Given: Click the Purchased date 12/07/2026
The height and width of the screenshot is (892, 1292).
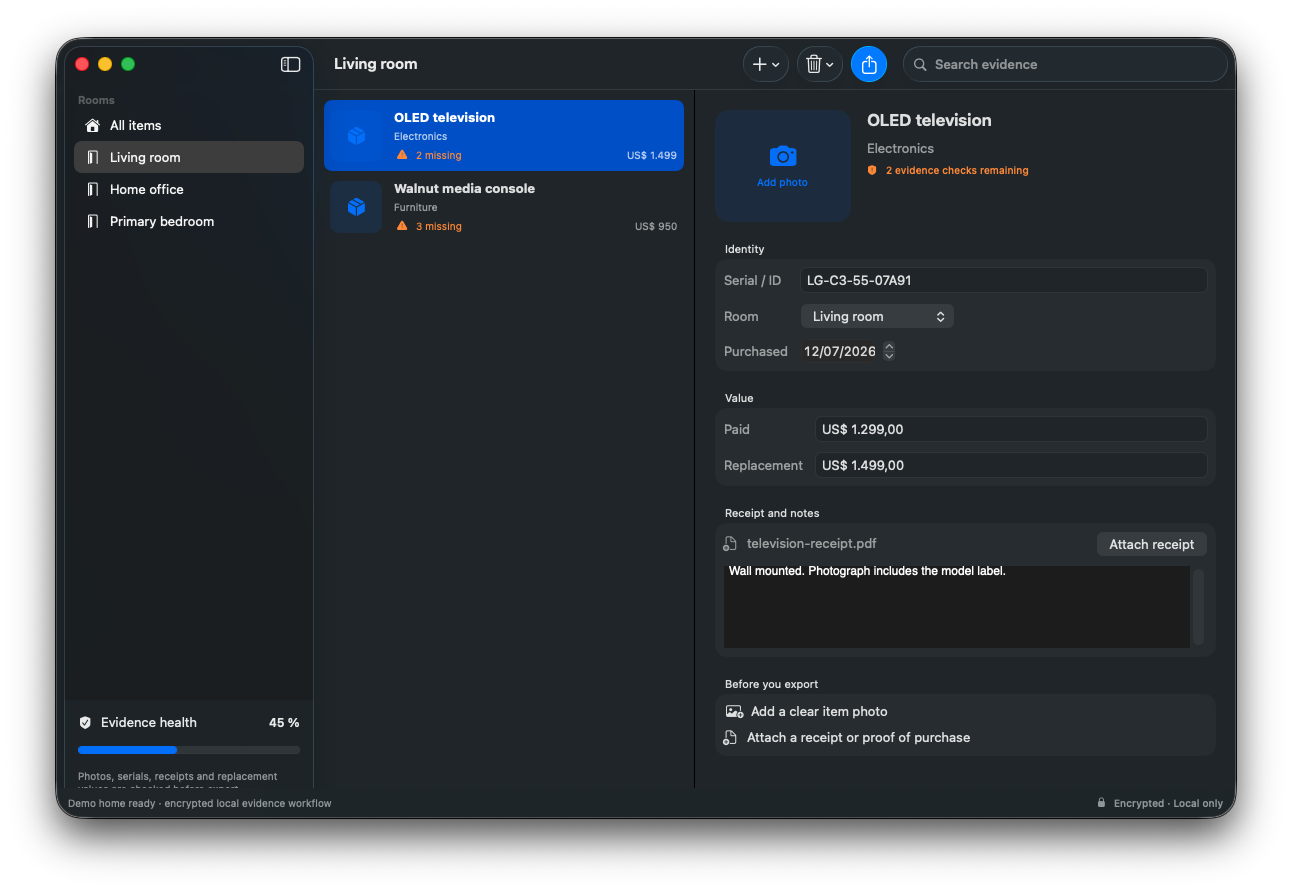Looking at the screenshot, I should click(x=840, y=351).
